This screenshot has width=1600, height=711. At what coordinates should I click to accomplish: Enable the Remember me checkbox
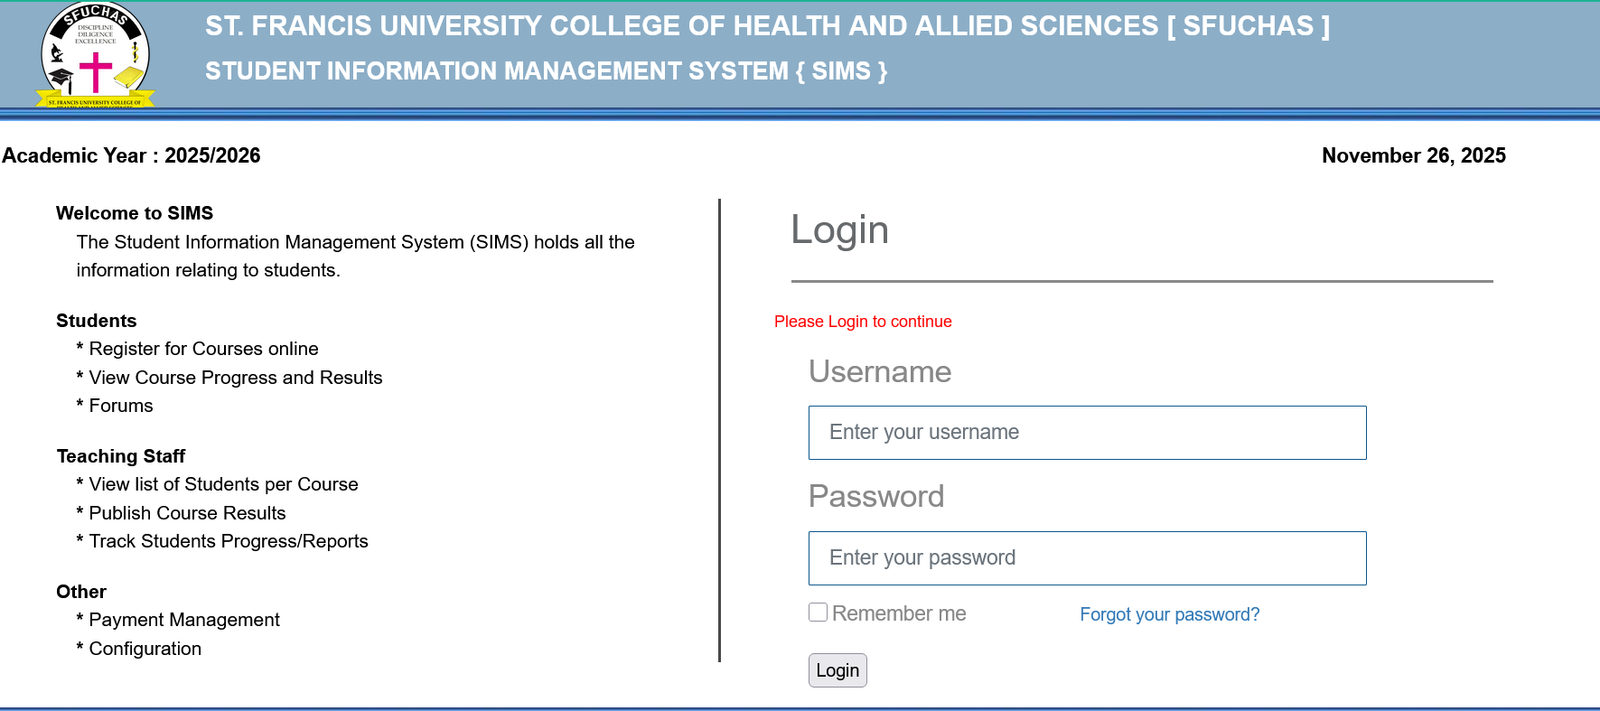tap(818, 612)
